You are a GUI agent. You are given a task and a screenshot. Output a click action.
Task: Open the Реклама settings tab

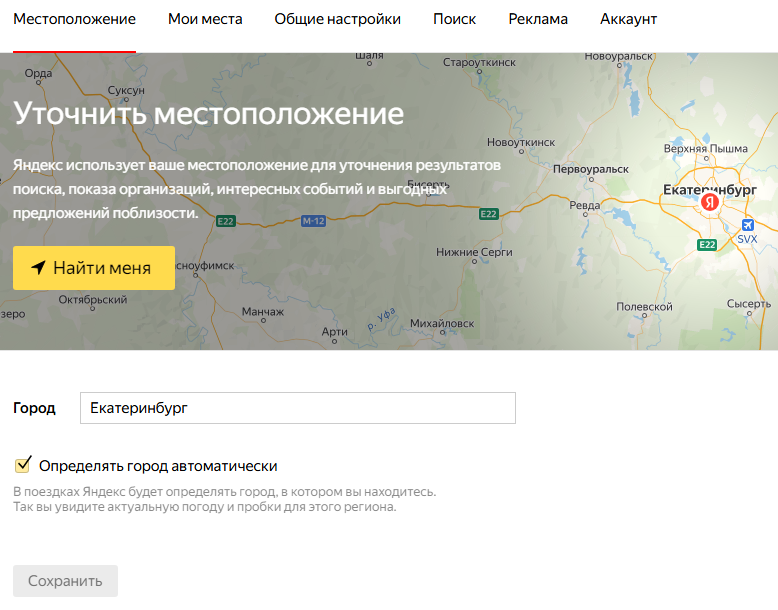(x=537, y=19)
